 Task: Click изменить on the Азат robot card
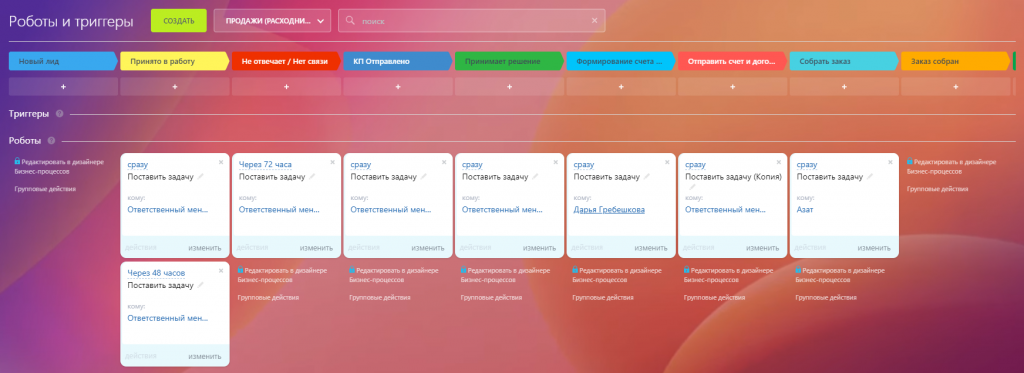coord(874,248)
